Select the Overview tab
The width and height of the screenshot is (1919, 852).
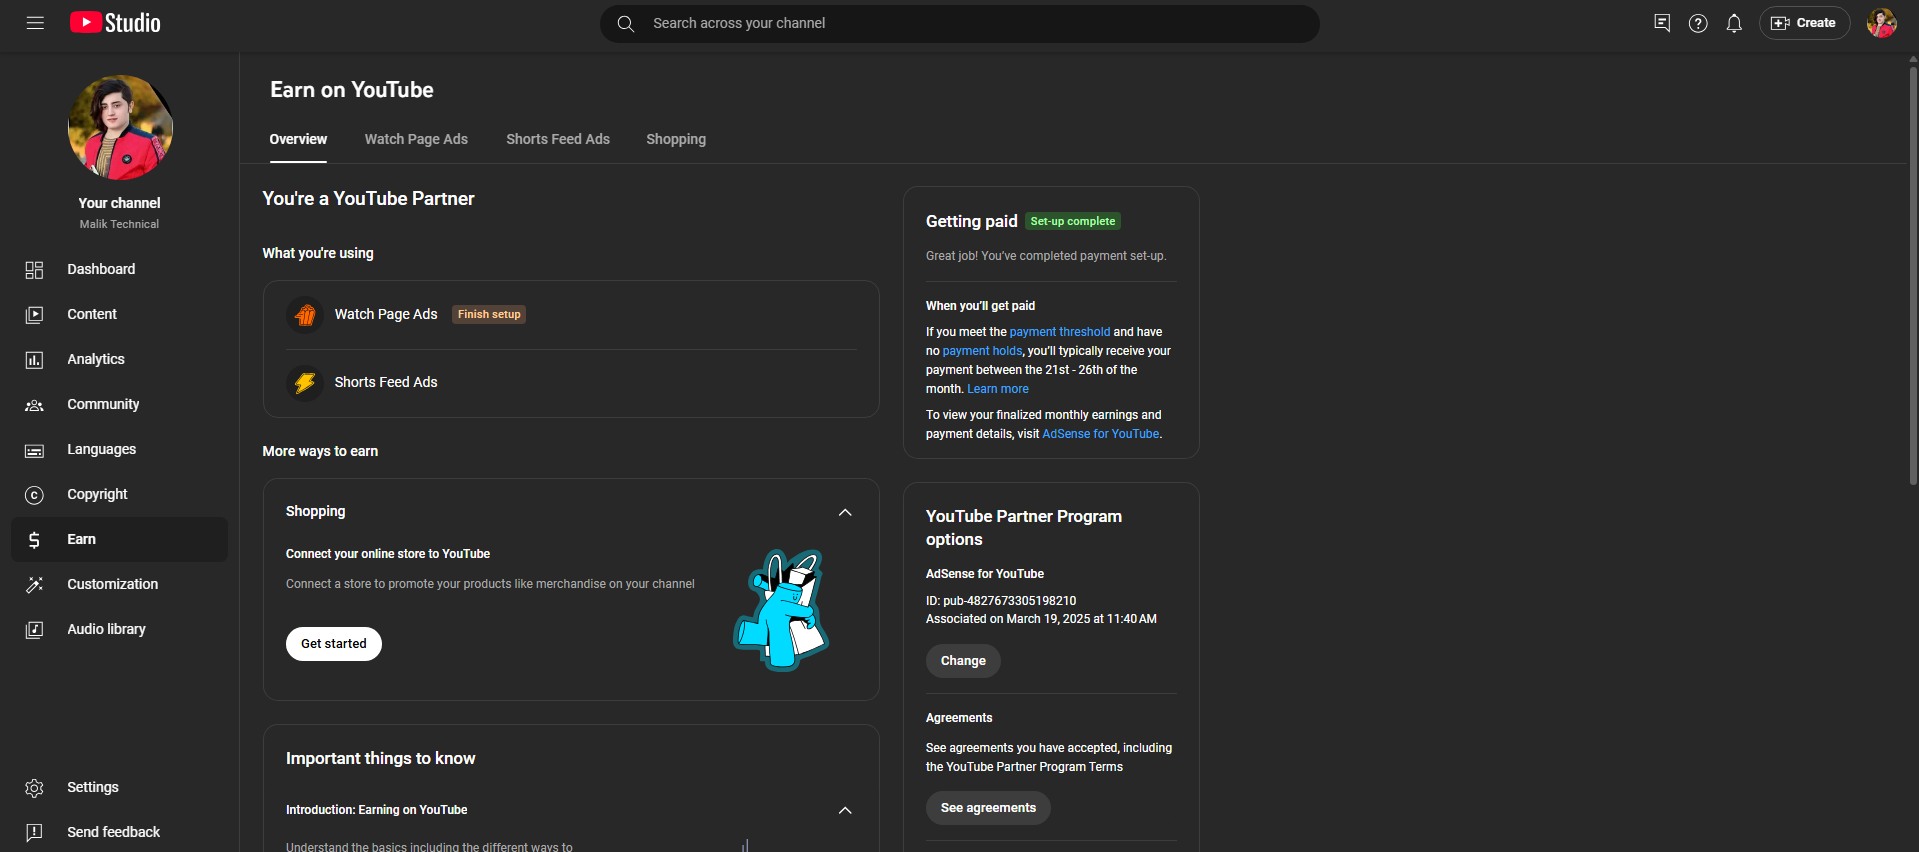(298, 139)
